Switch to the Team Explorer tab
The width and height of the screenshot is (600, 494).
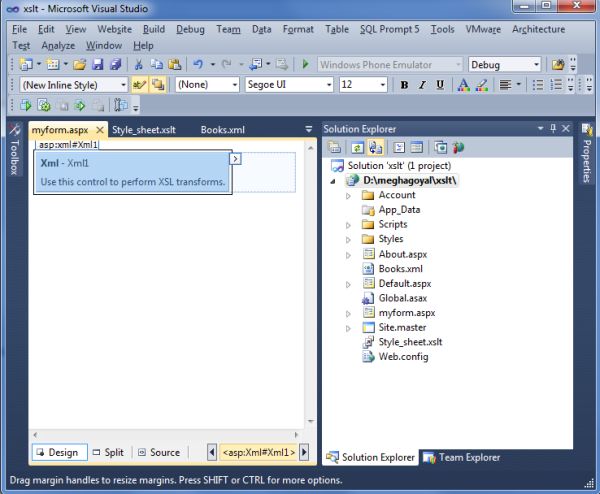click(461, 458)
